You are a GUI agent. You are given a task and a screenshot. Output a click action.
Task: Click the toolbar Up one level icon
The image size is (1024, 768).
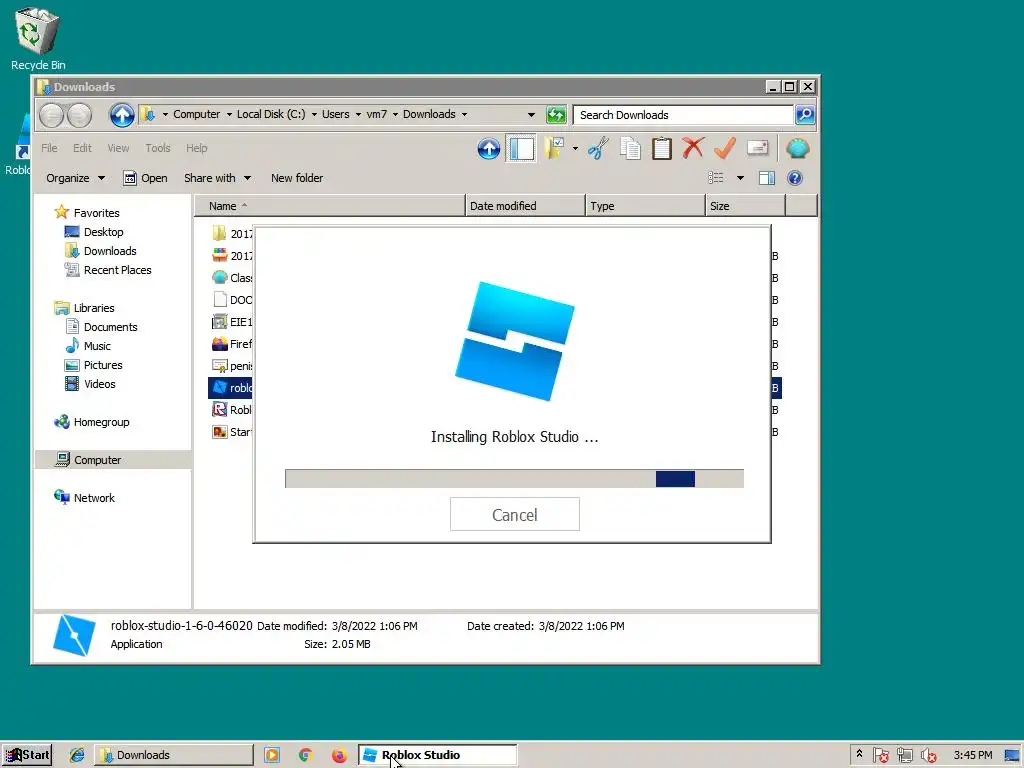[488, 149]
